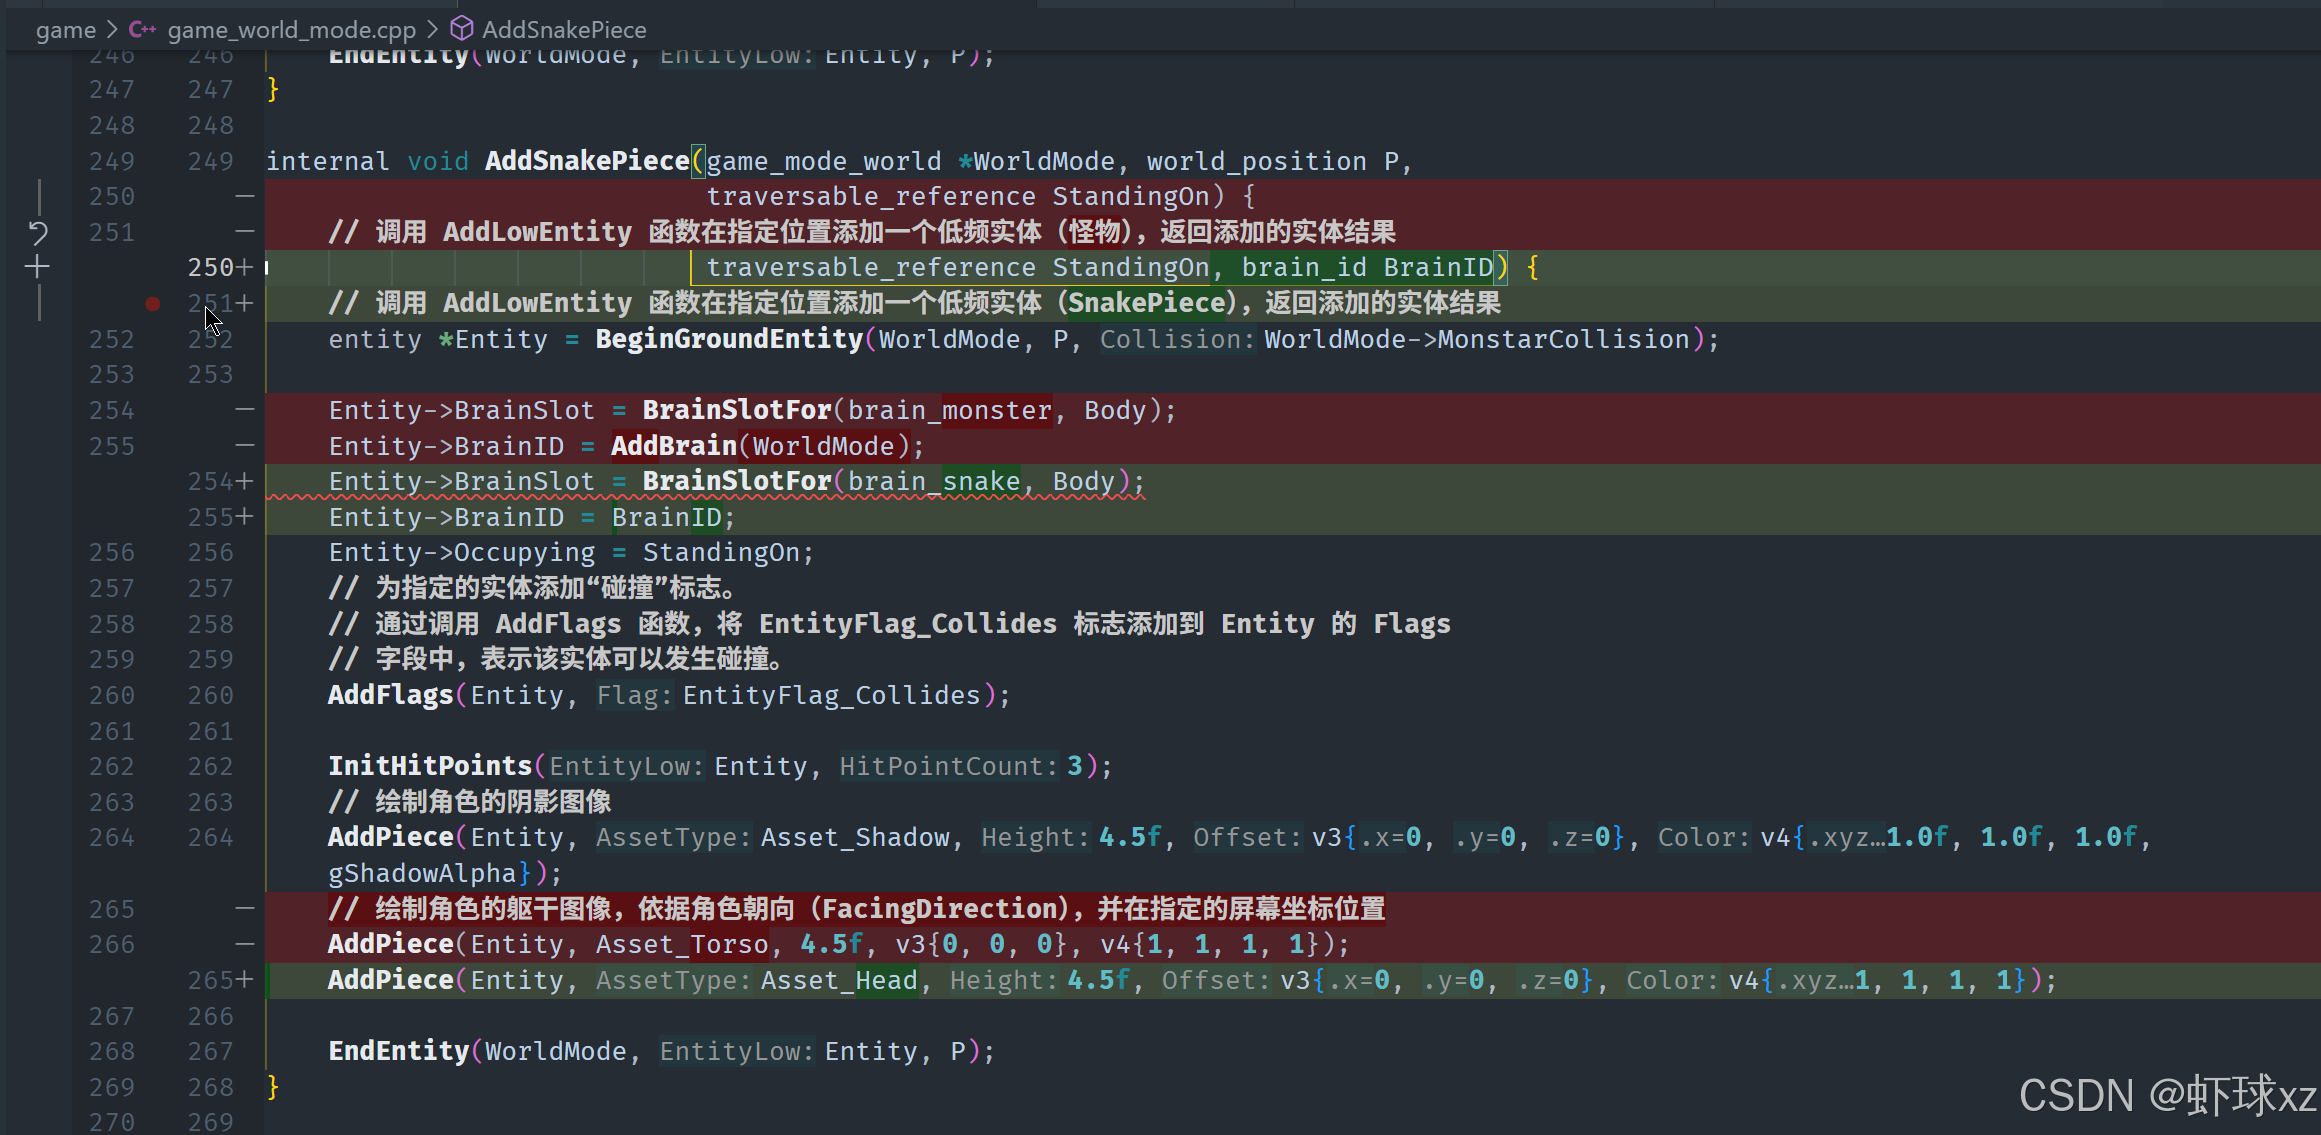Click the BeginGroundEntity function call
This screenshot has height=1135, width=2321.
(x=729, y=339)
